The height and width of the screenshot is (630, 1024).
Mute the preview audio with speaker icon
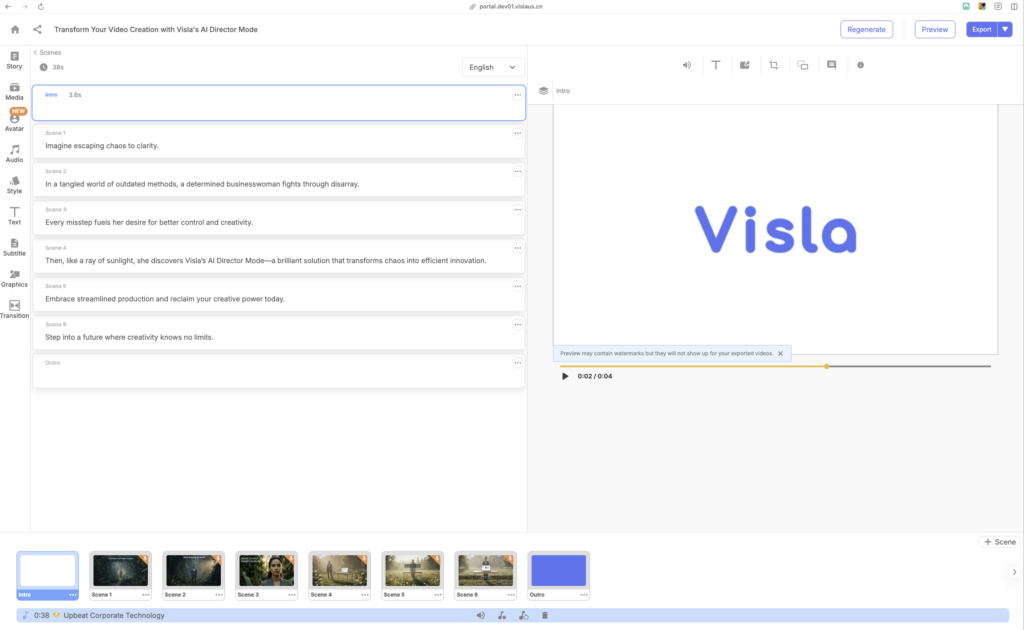(687, 65)
